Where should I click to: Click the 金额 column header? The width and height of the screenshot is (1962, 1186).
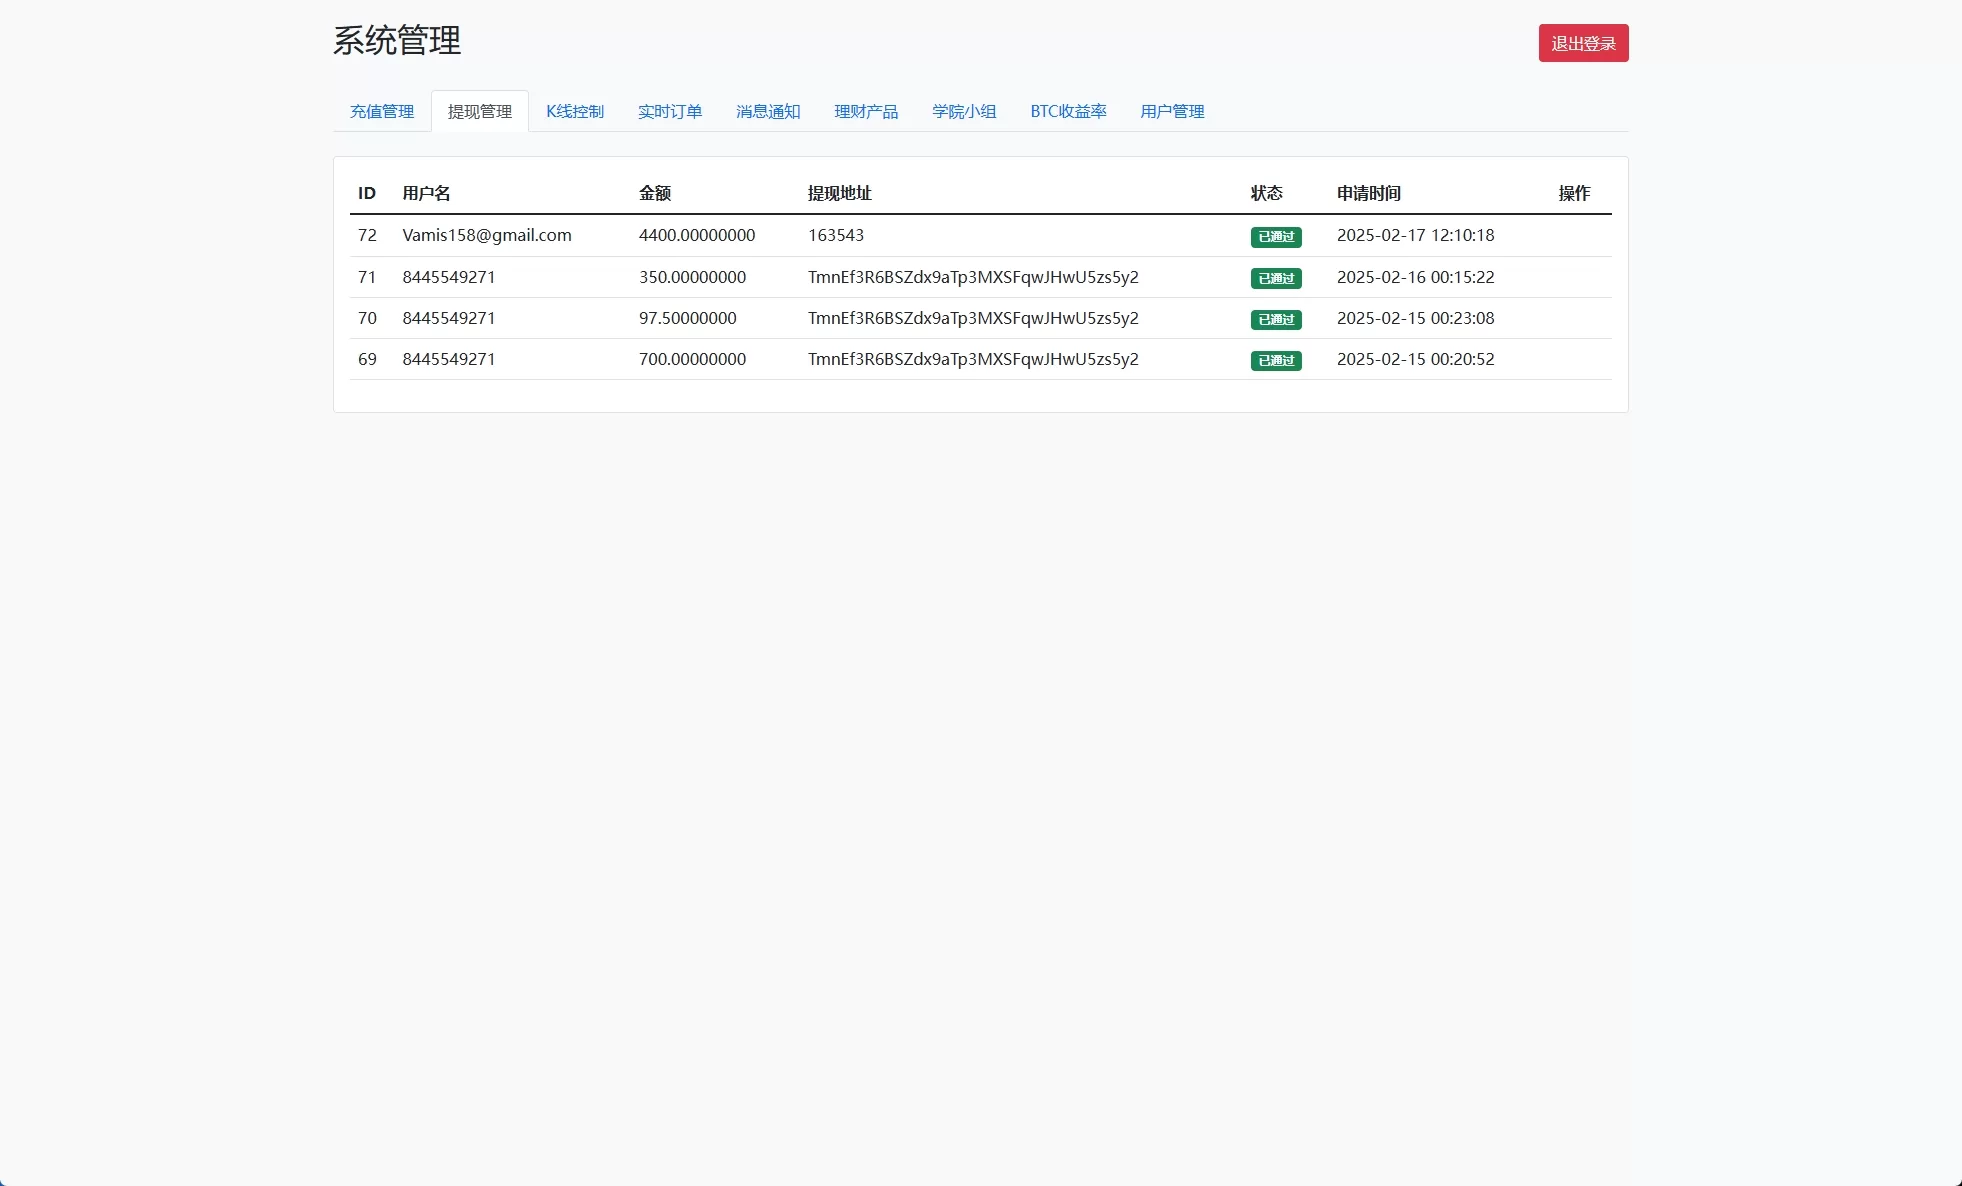point(655,193)
